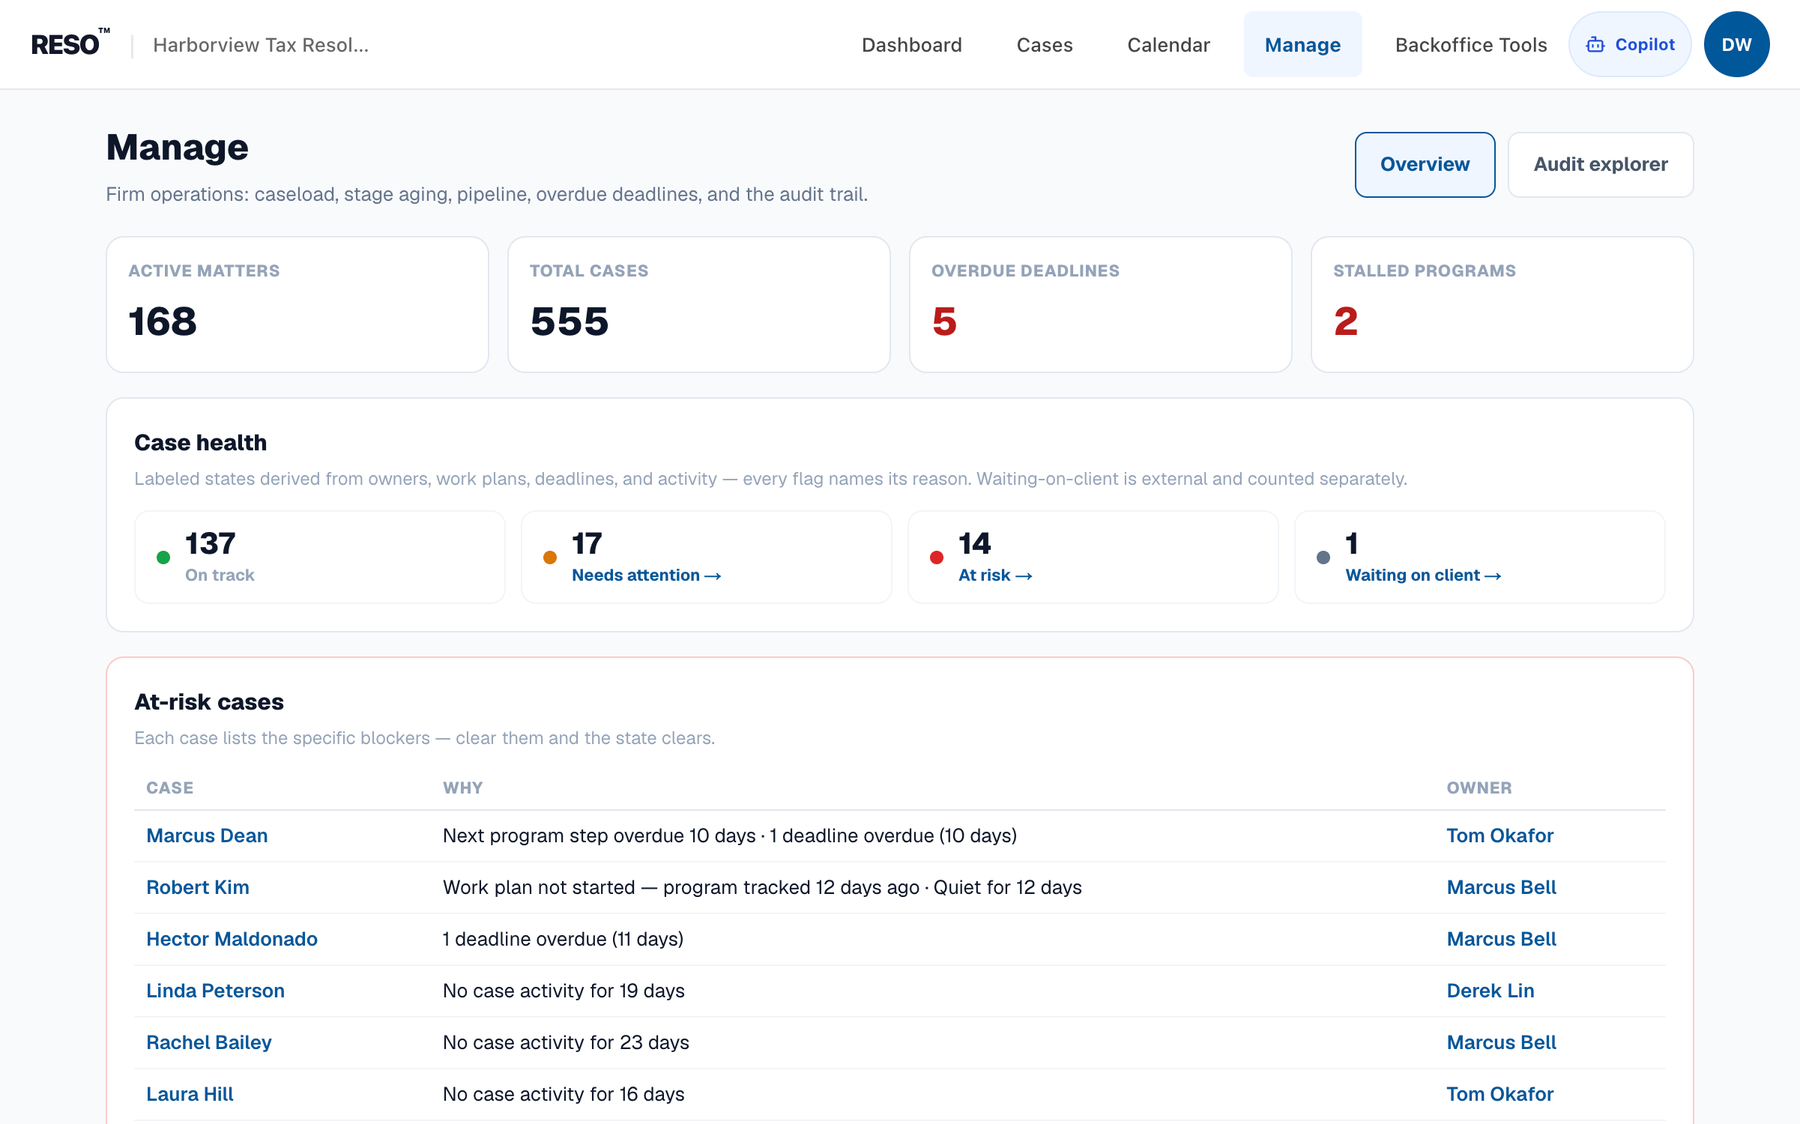1800x1124 pixels.
Task: Open the Cases section
Action: 1044,44
